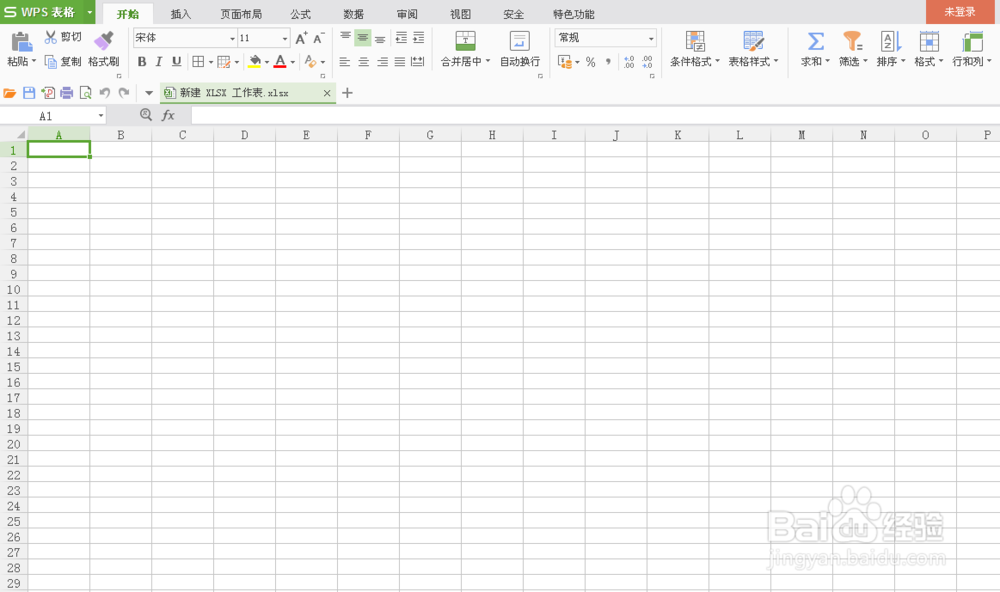Decrease font size with A- icon
The width and height of the screenshot is (1000, 592).
318,38
